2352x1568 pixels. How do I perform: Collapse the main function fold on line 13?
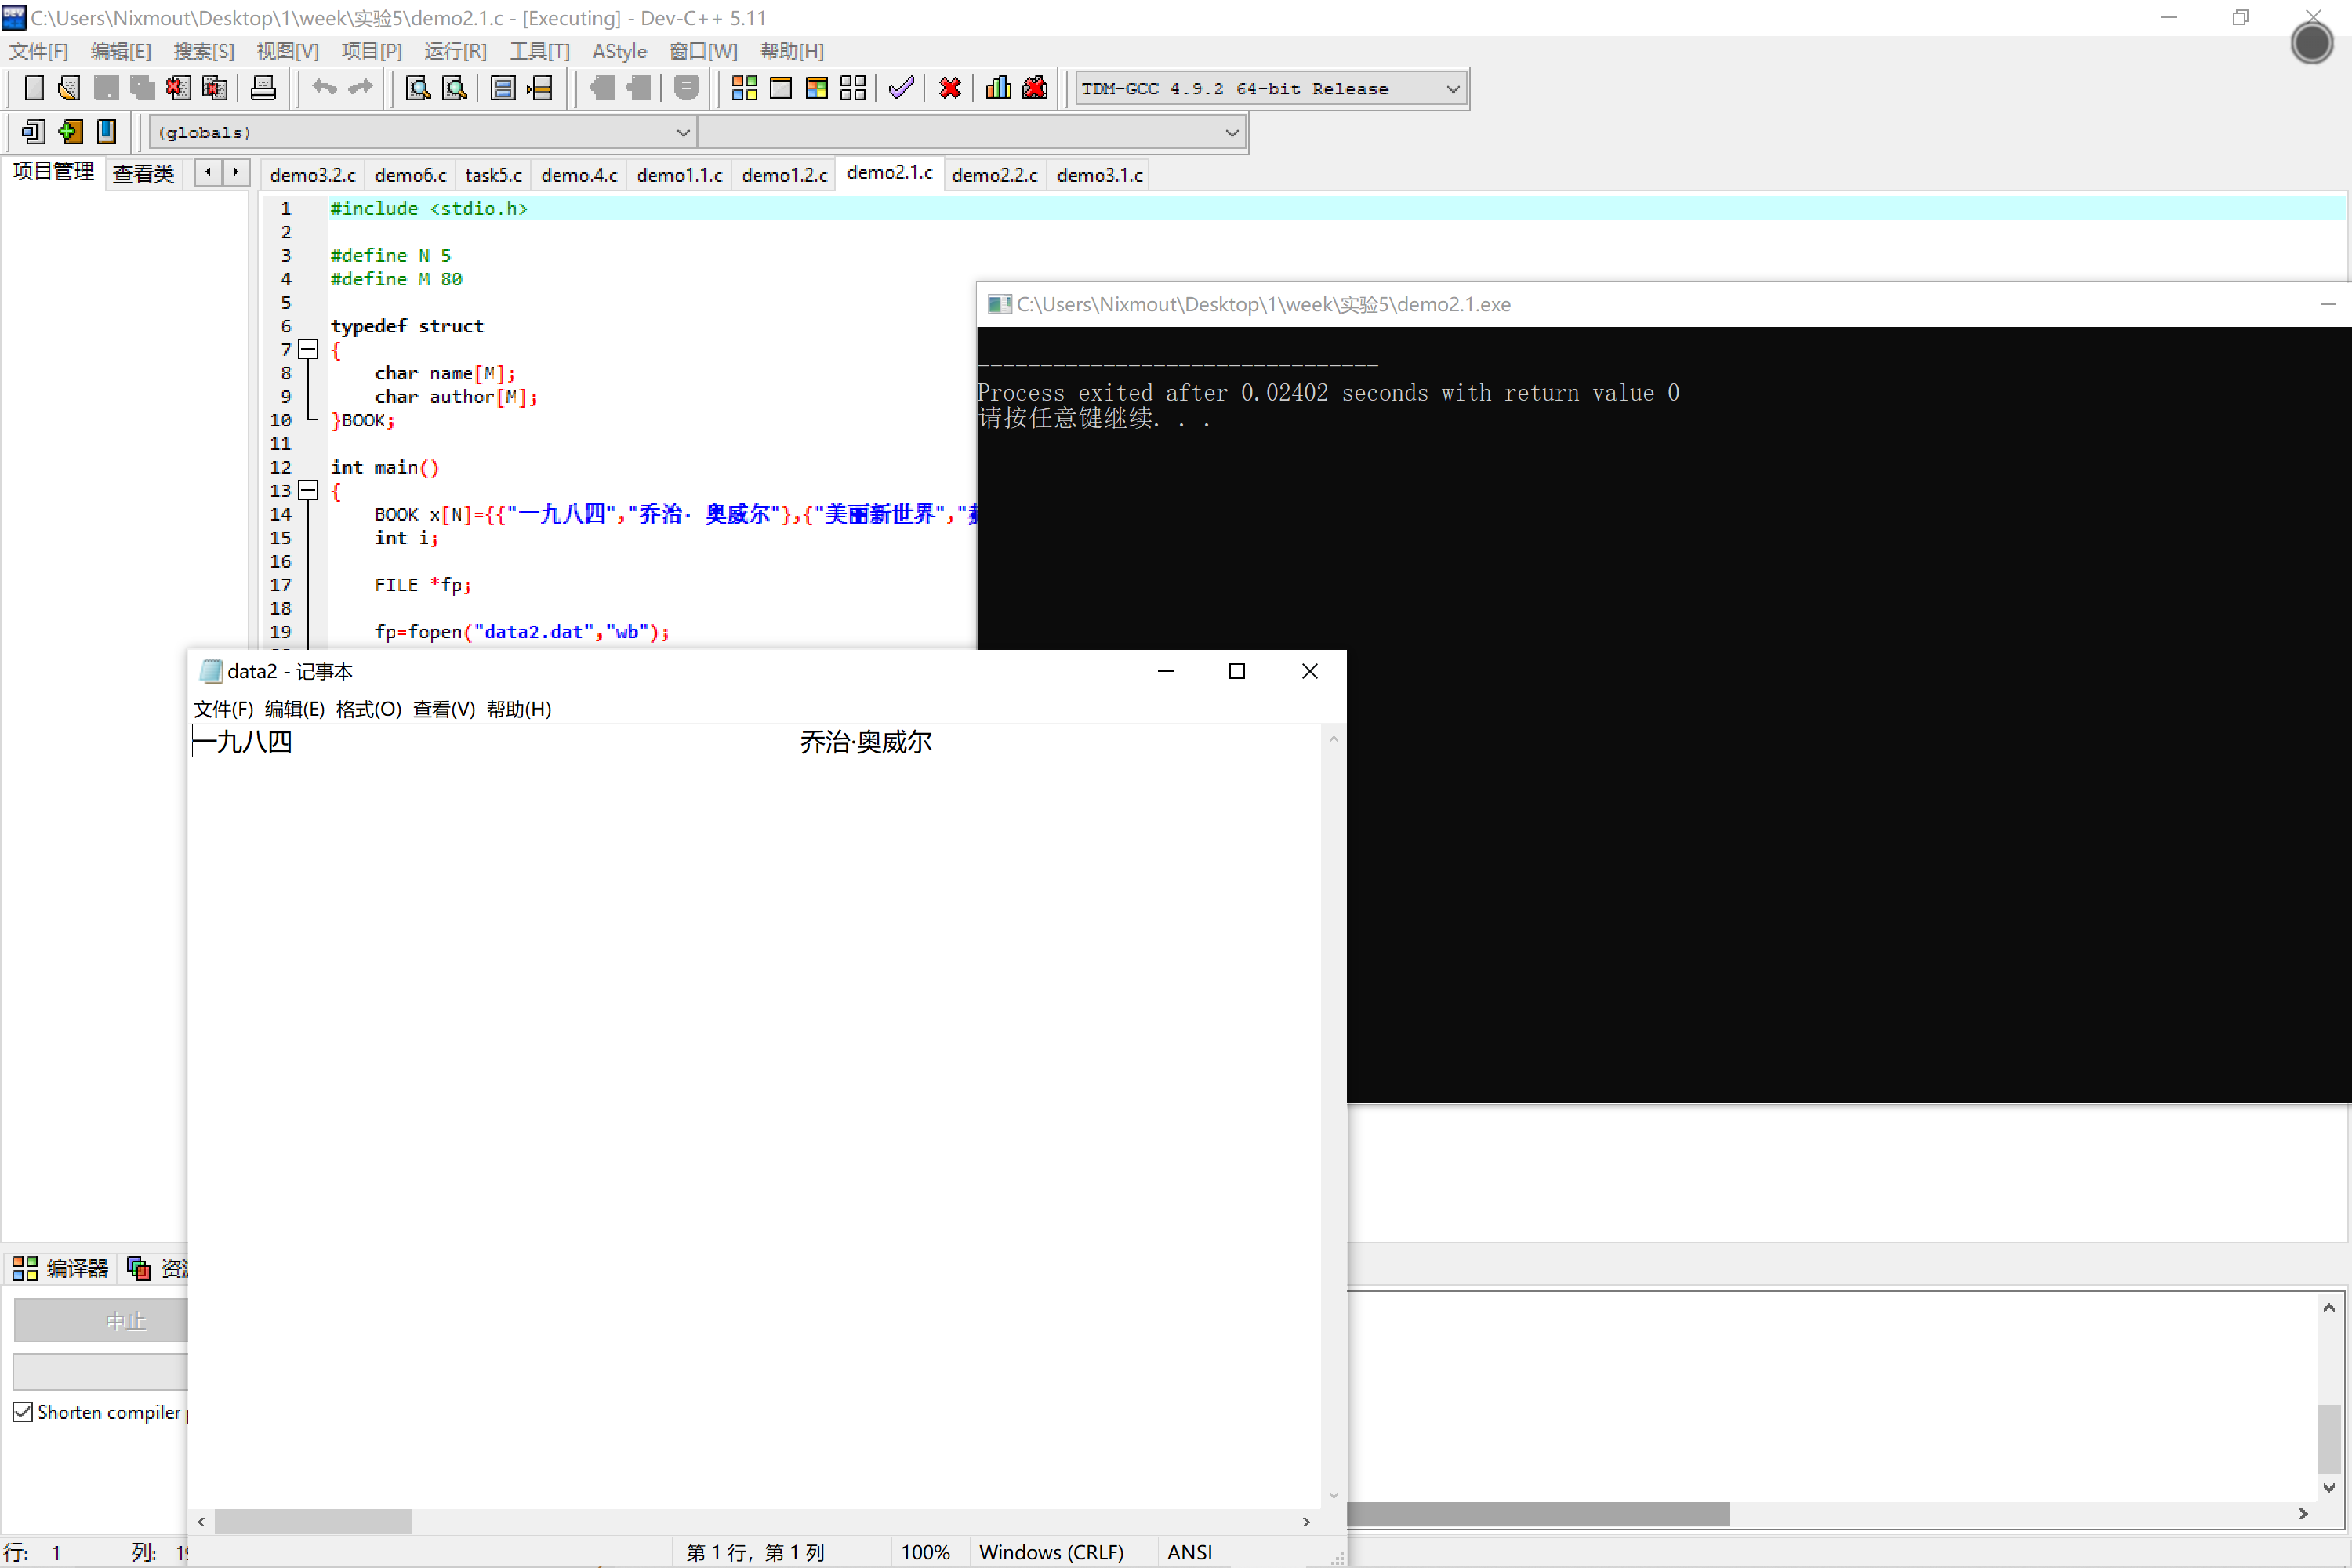click(x=309, y=490)
